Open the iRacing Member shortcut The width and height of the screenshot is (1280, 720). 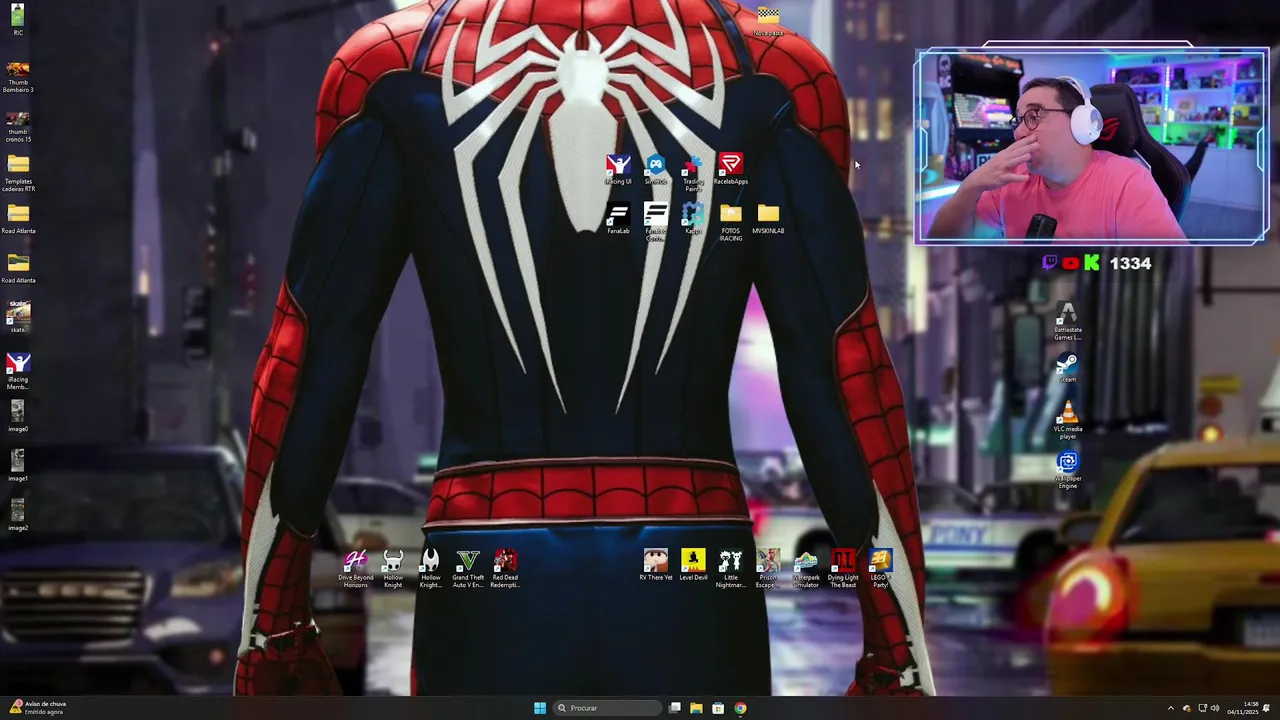tap(18, 372)
